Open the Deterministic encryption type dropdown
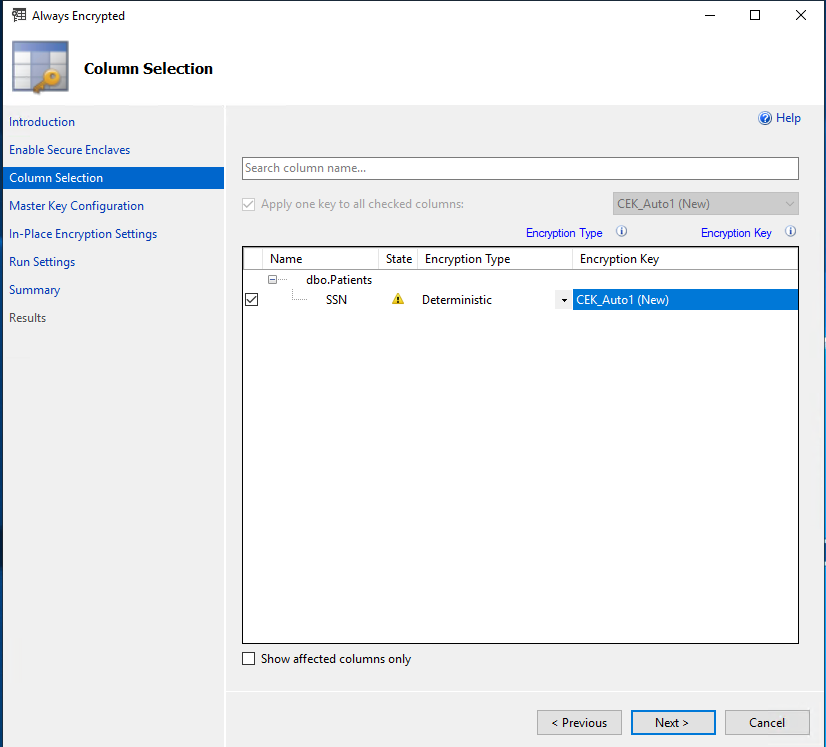This screenshot has height=747, width=826. (564, 300)
